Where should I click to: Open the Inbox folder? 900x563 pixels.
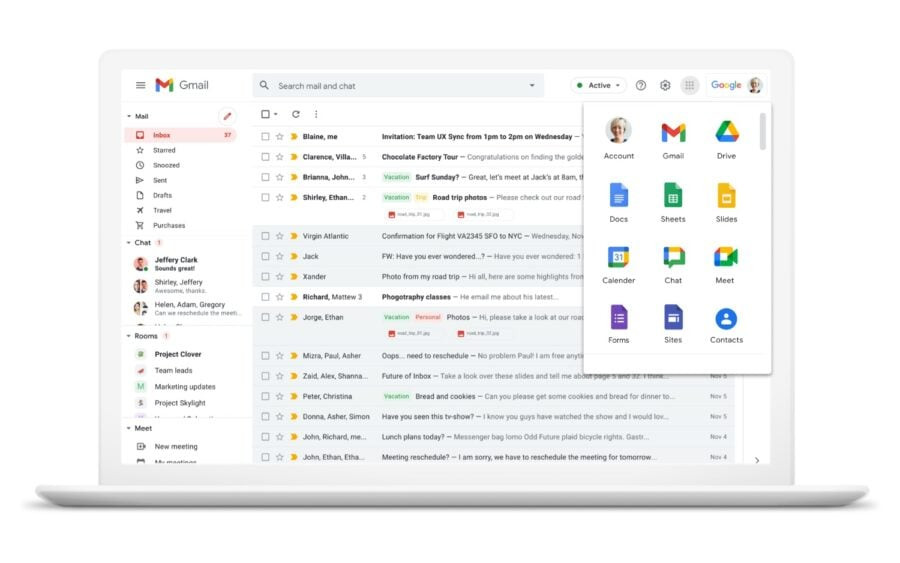pos(180,135)
